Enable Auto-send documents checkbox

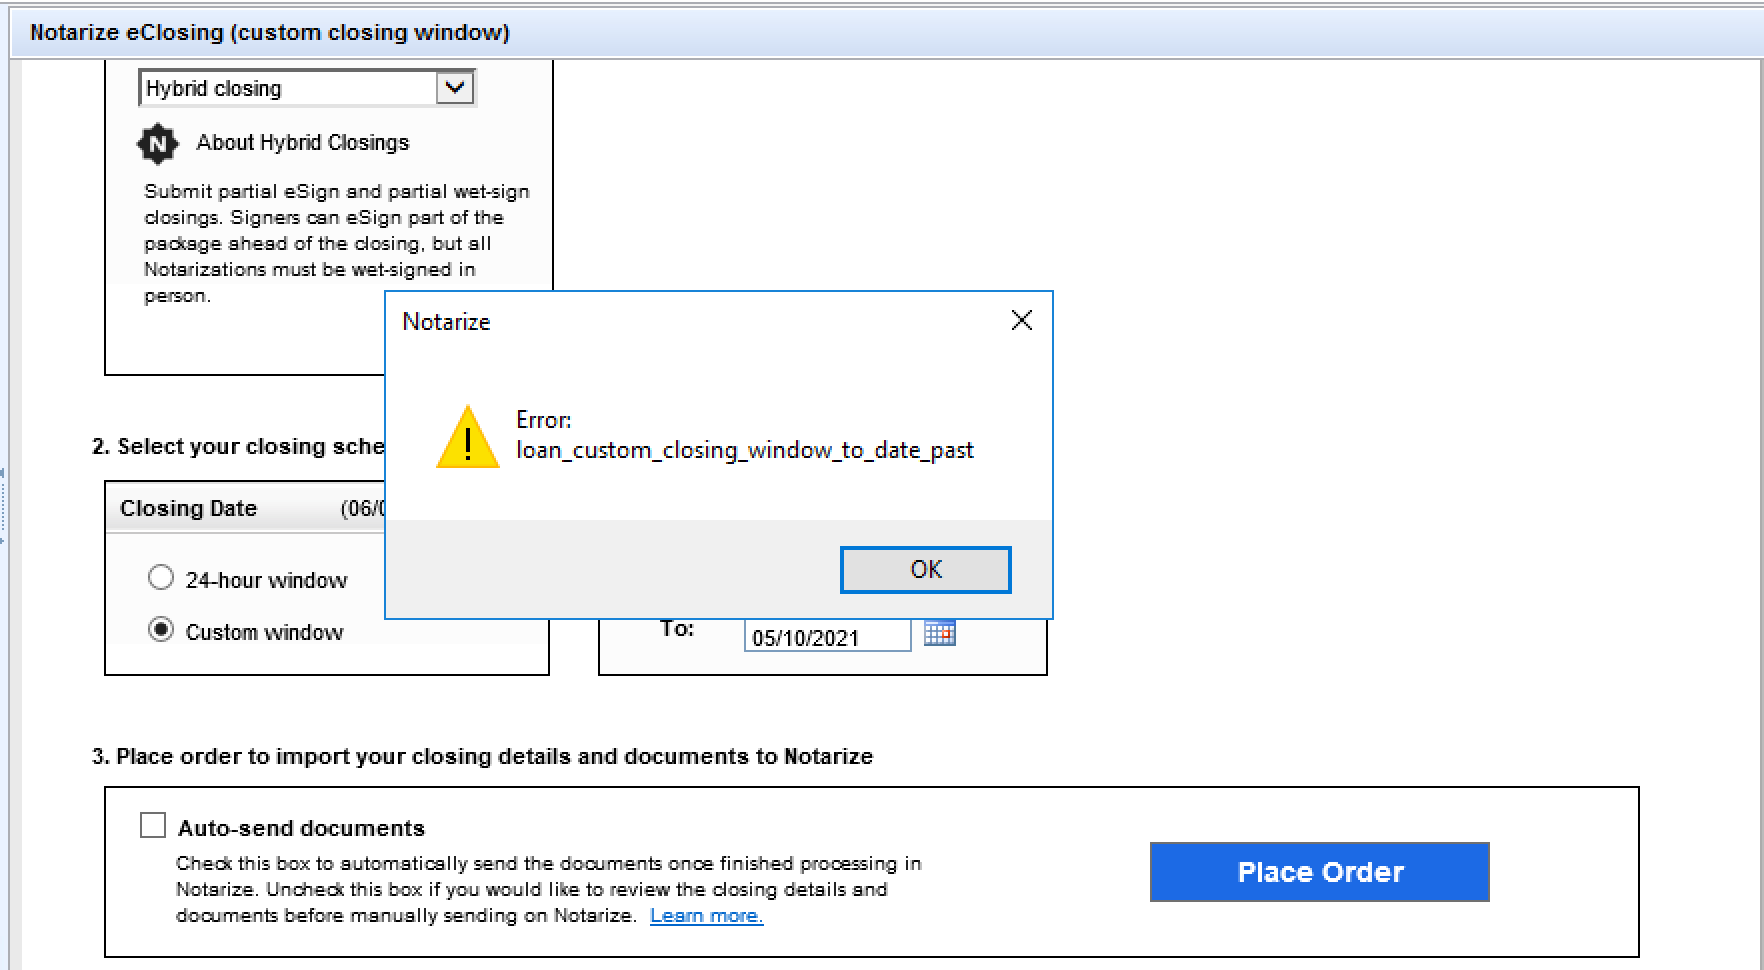pos(153,825)
